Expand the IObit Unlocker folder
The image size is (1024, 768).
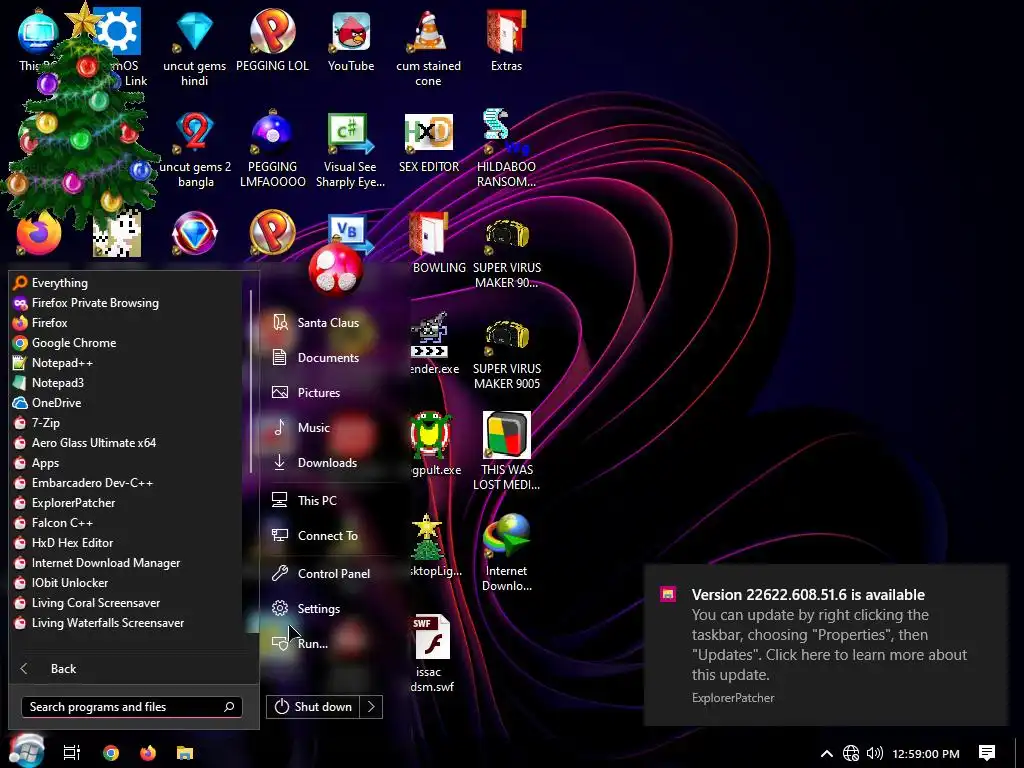coord(127,583)
